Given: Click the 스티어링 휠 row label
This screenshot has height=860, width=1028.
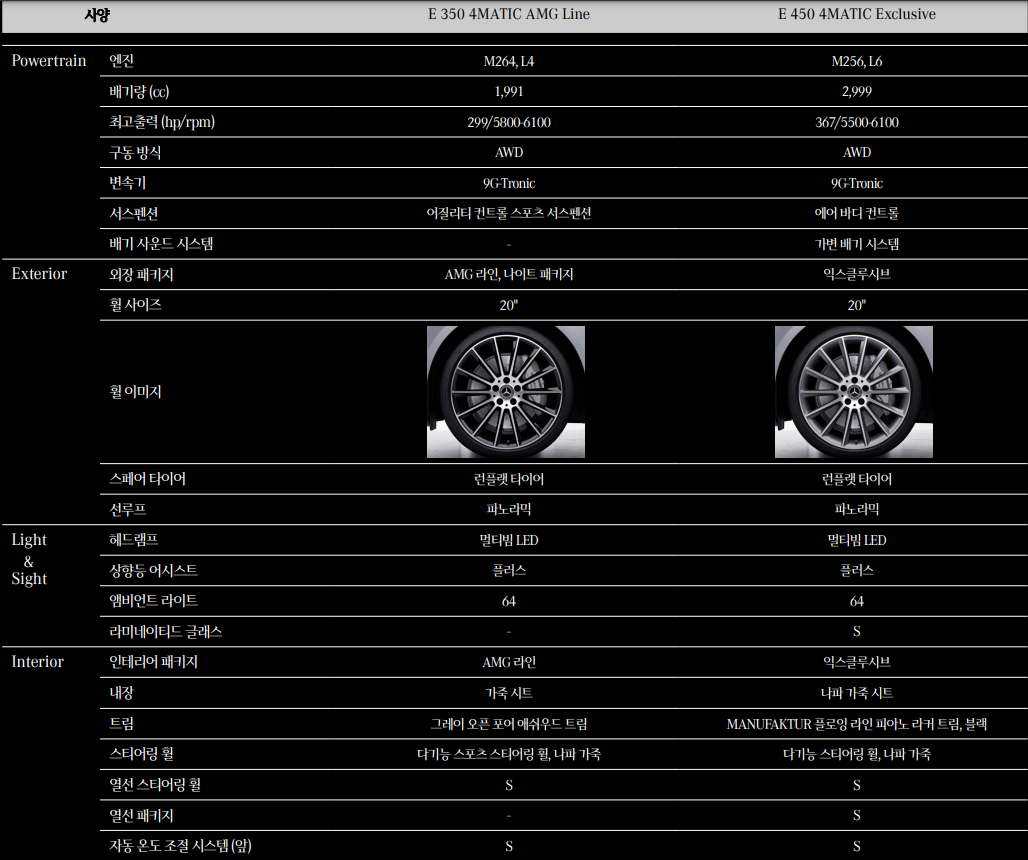Looking at the screenshot, I should tap(141, 754).
